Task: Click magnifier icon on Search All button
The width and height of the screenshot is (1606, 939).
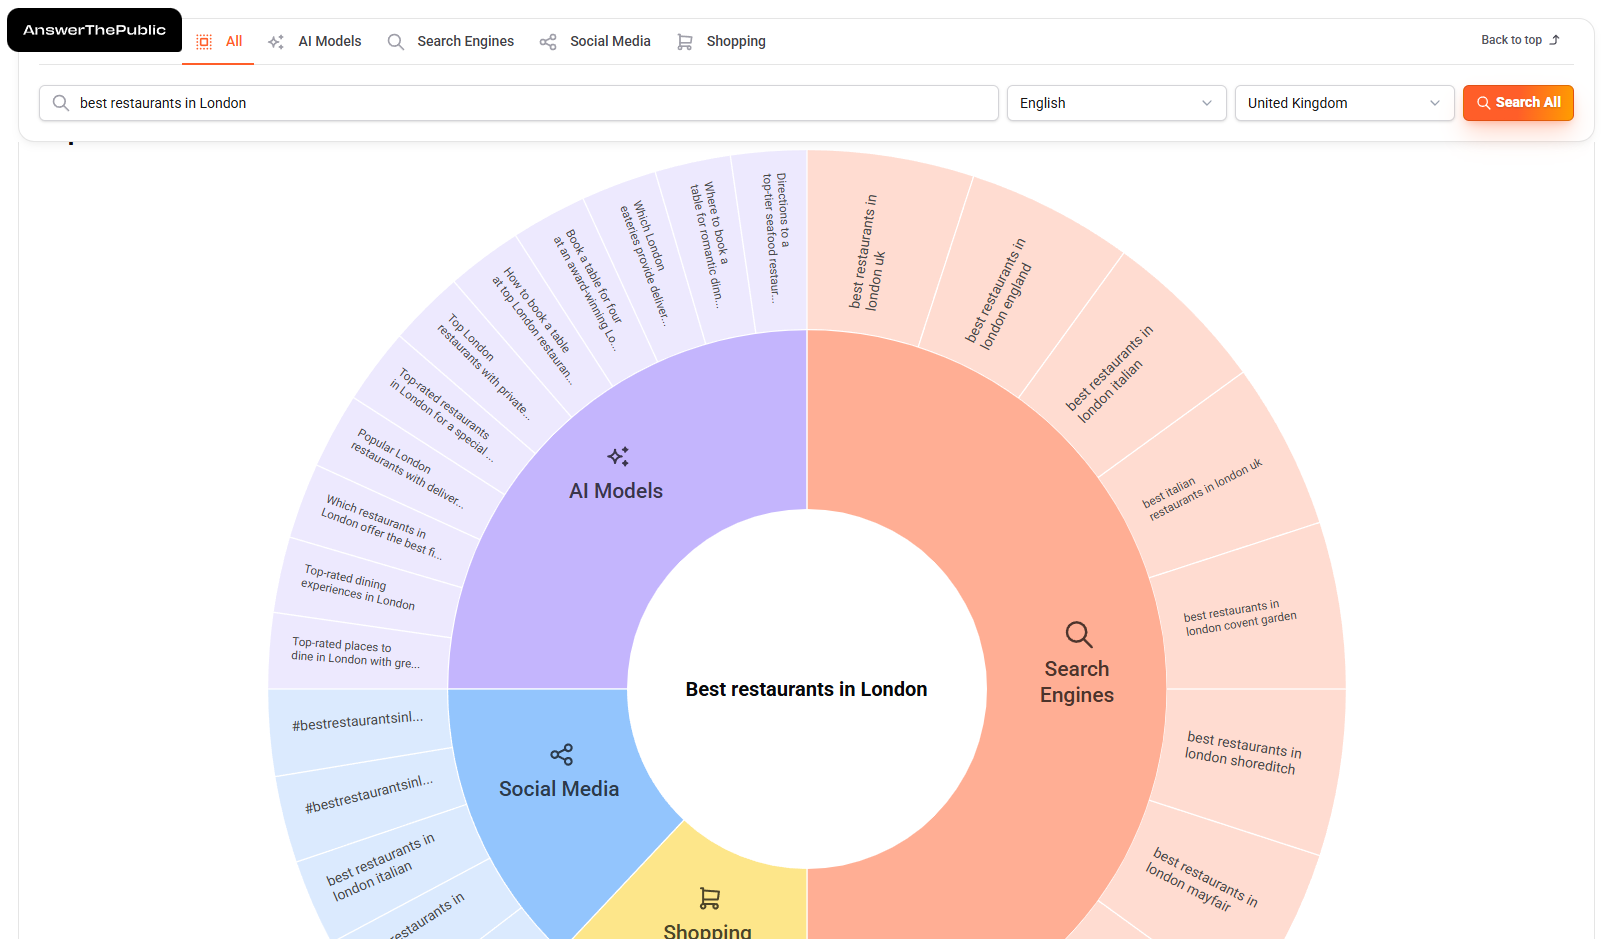Action: point(1484,103)
